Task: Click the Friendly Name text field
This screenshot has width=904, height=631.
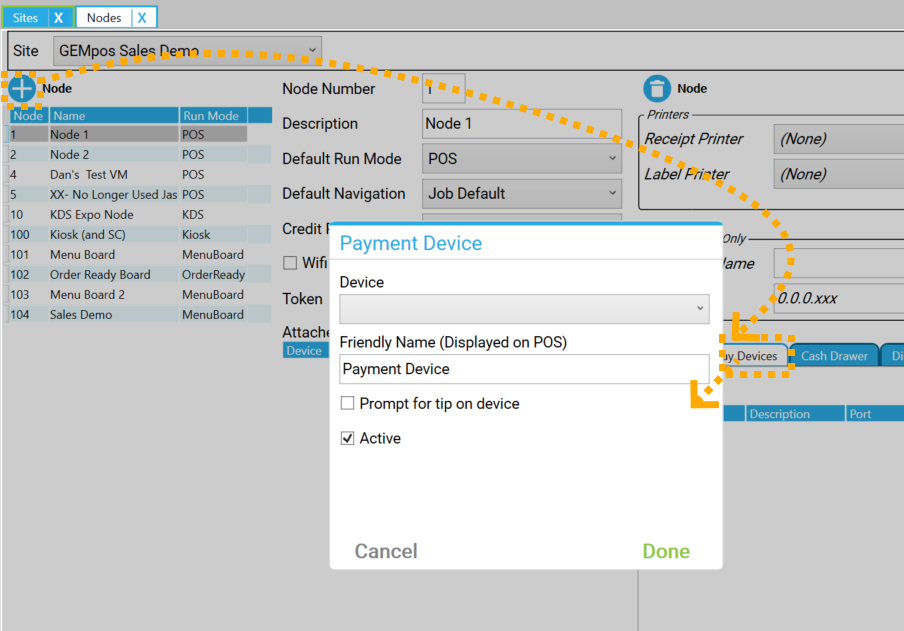Action: 524,369
